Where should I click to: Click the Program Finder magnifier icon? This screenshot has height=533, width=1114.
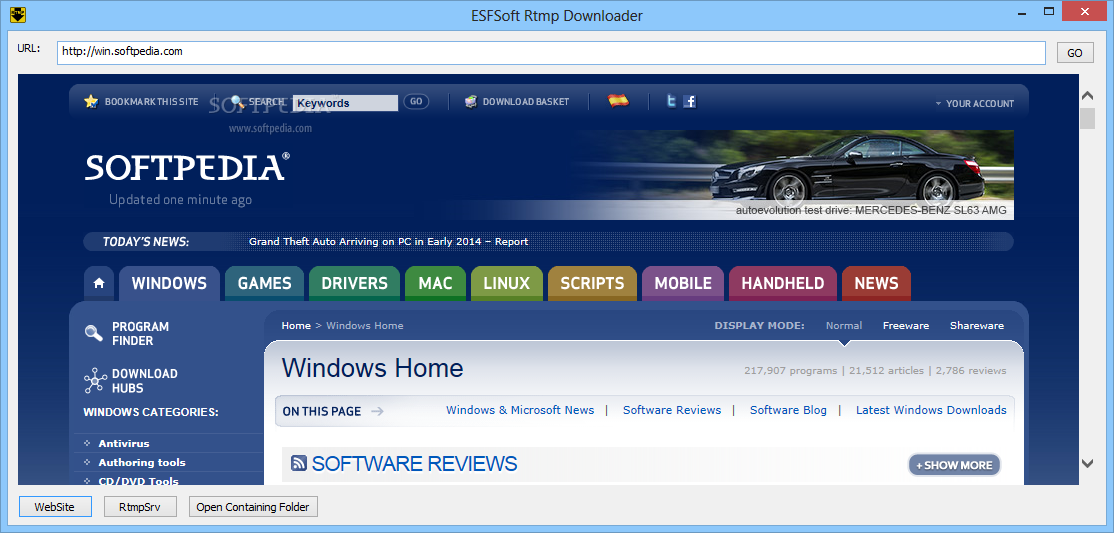[x=94, y=333]
